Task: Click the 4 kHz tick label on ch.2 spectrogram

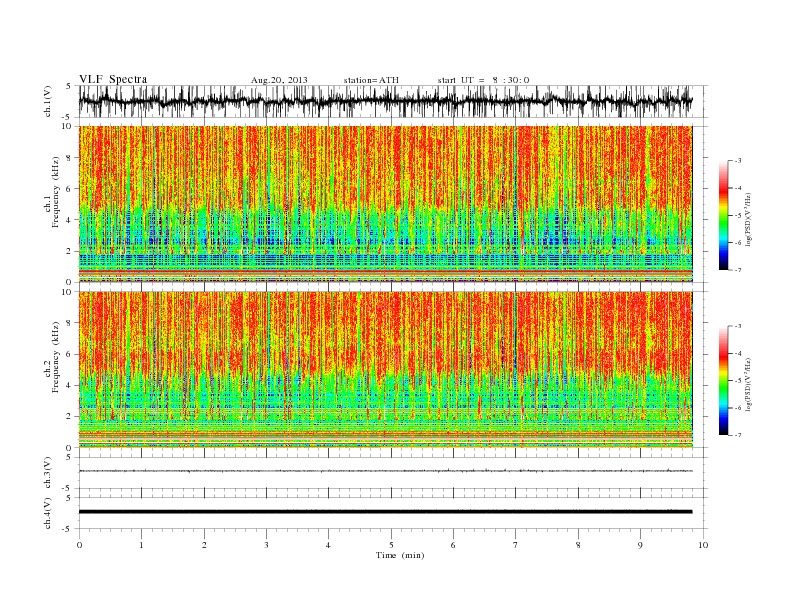Action: (70, 386)
